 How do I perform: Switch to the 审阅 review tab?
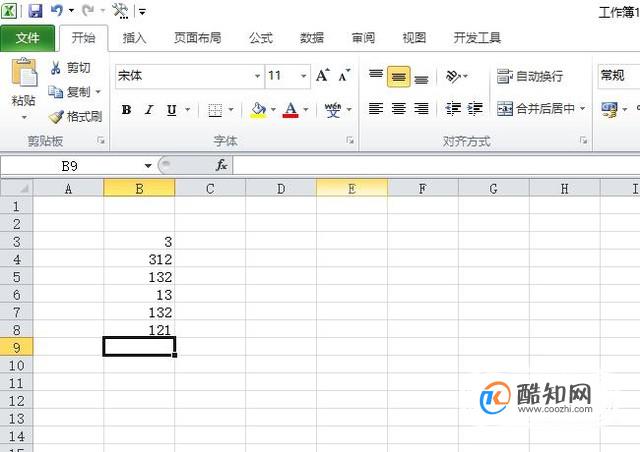click(363, 38)
